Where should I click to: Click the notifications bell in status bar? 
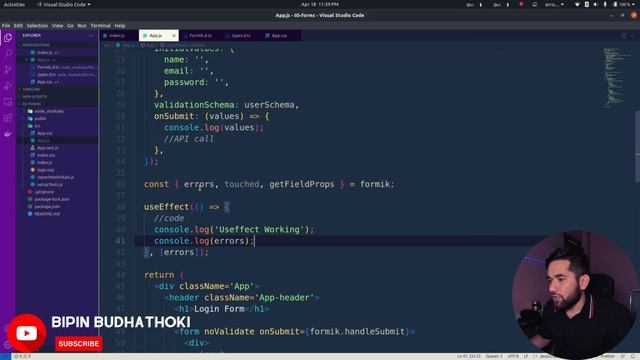click(x=633, y=356)
